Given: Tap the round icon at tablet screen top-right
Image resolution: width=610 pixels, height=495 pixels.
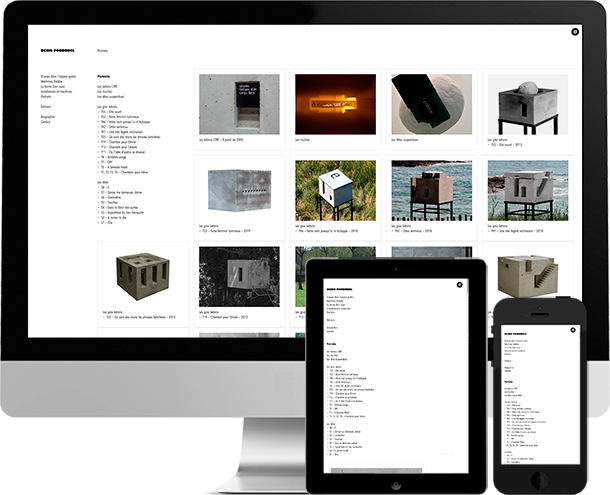Looking at the screenshot, I should tap(458, 285).
